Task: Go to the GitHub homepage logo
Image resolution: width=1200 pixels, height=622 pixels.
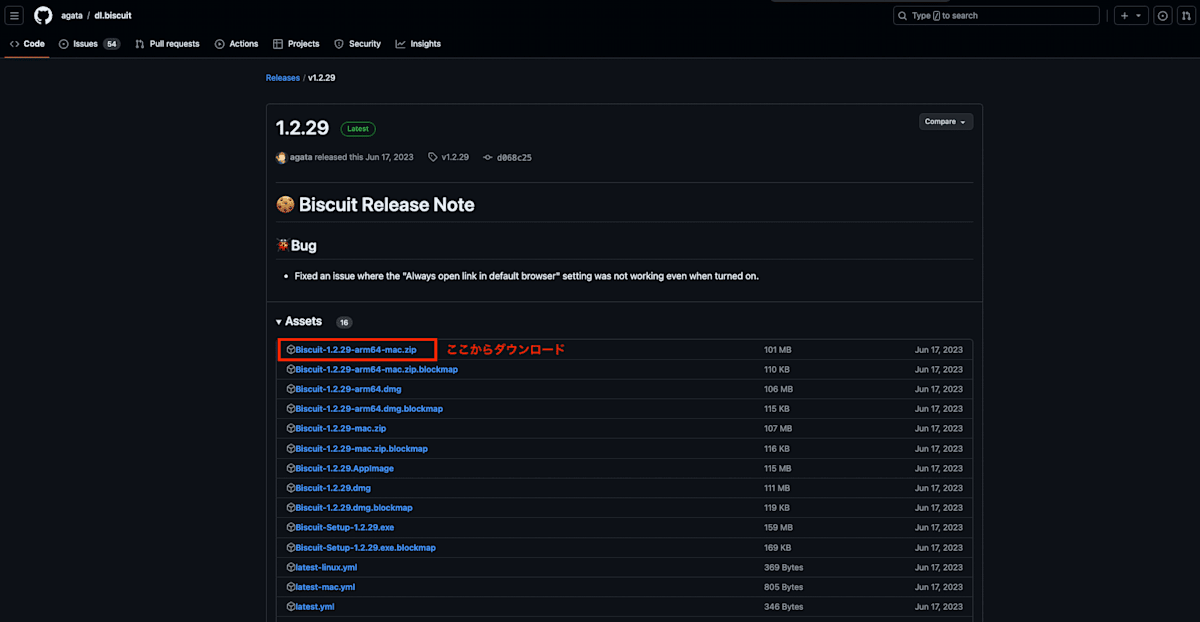Action: coord(43,16)
